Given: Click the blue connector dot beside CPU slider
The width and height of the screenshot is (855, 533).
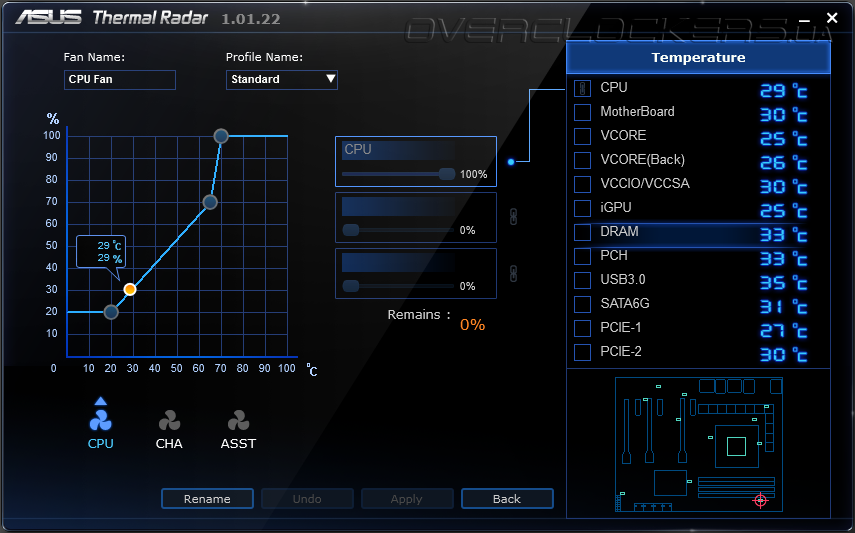Looking at the screenshot, I should [x=511, y=162].
